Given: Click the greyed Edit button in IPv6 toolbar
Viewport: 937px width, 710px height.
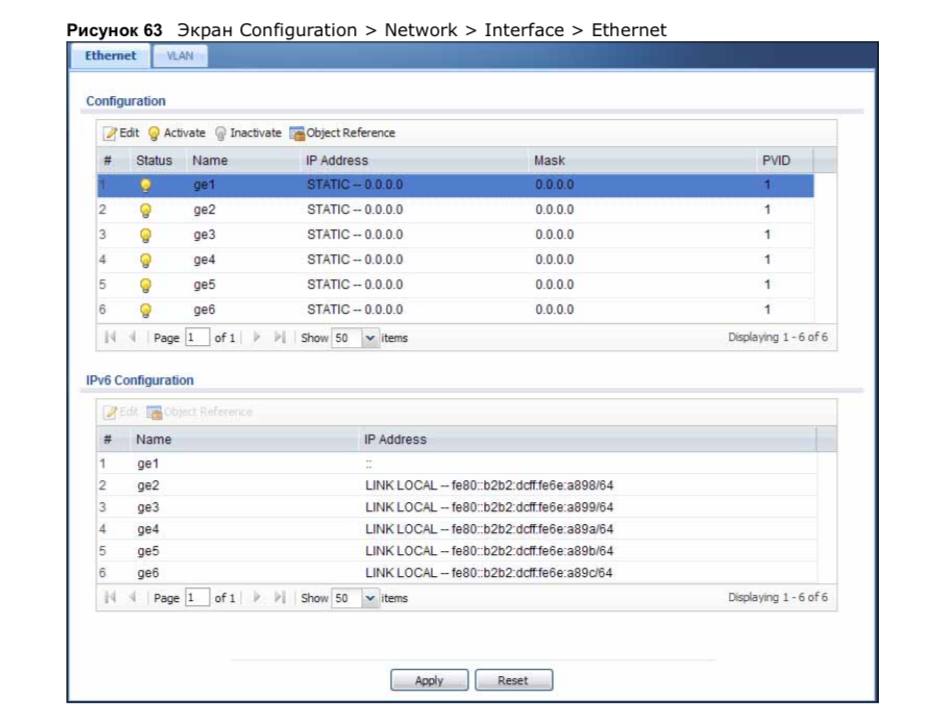Looking at the screenshot, I should (121, 412).
